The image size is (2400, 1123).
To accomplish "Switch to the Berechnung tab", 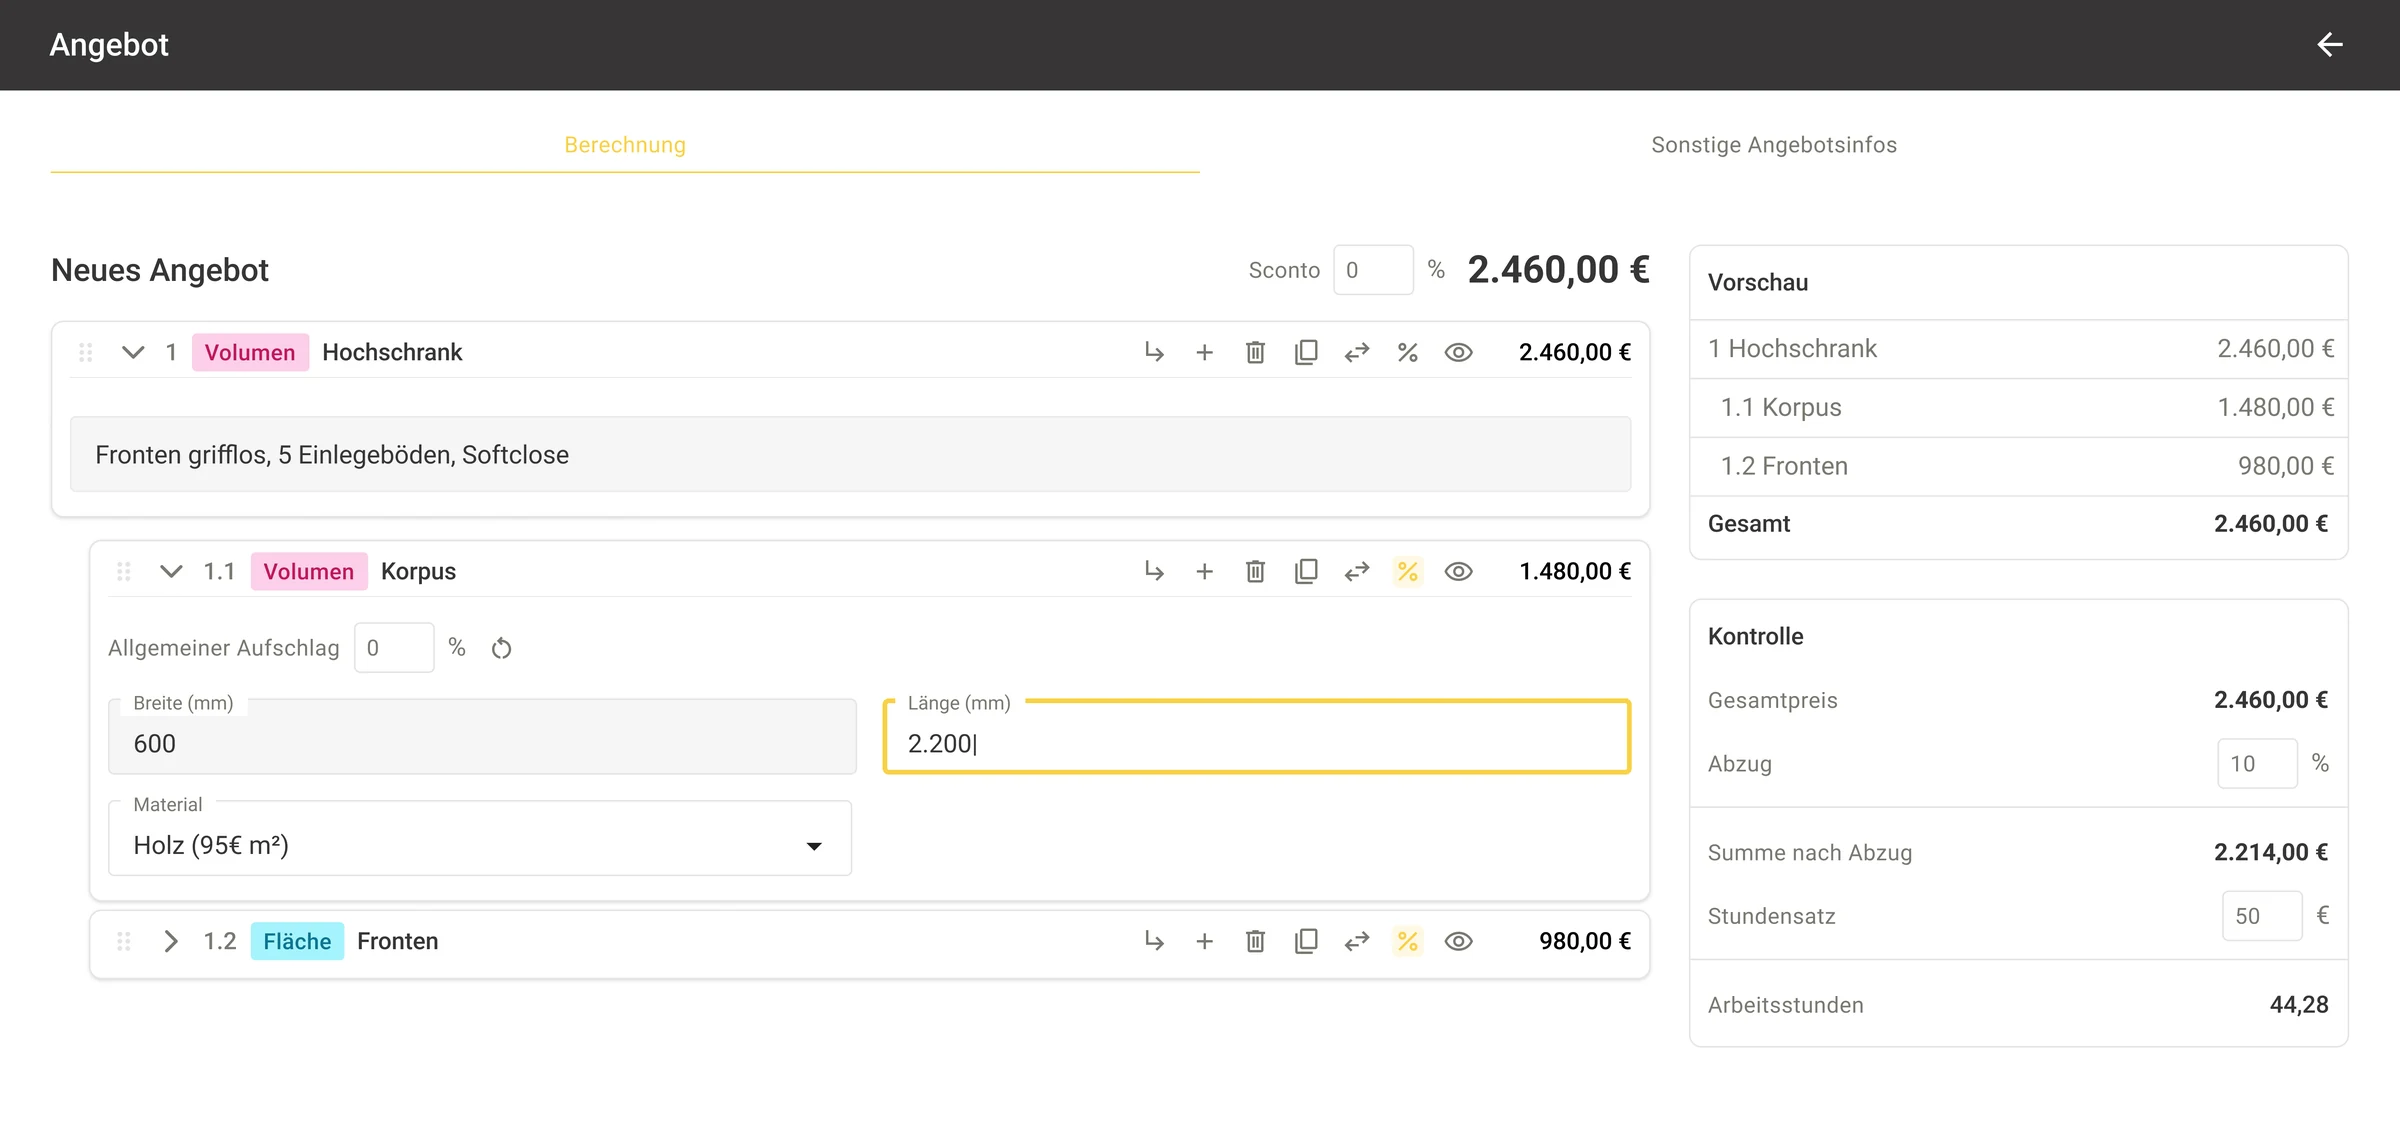I will (x=625, y=145).
